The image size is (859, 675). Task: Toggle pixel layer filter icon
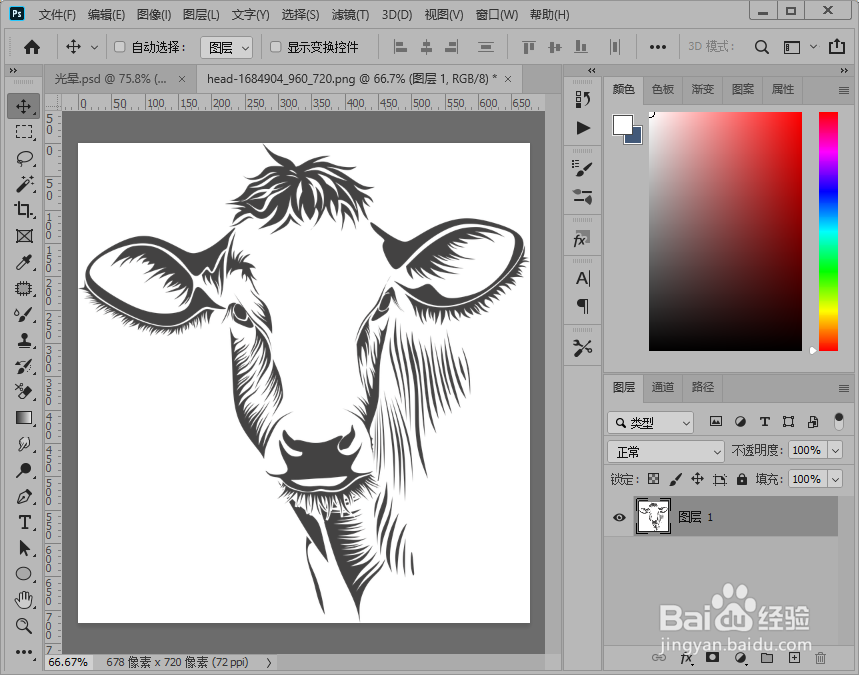(715, 421)
